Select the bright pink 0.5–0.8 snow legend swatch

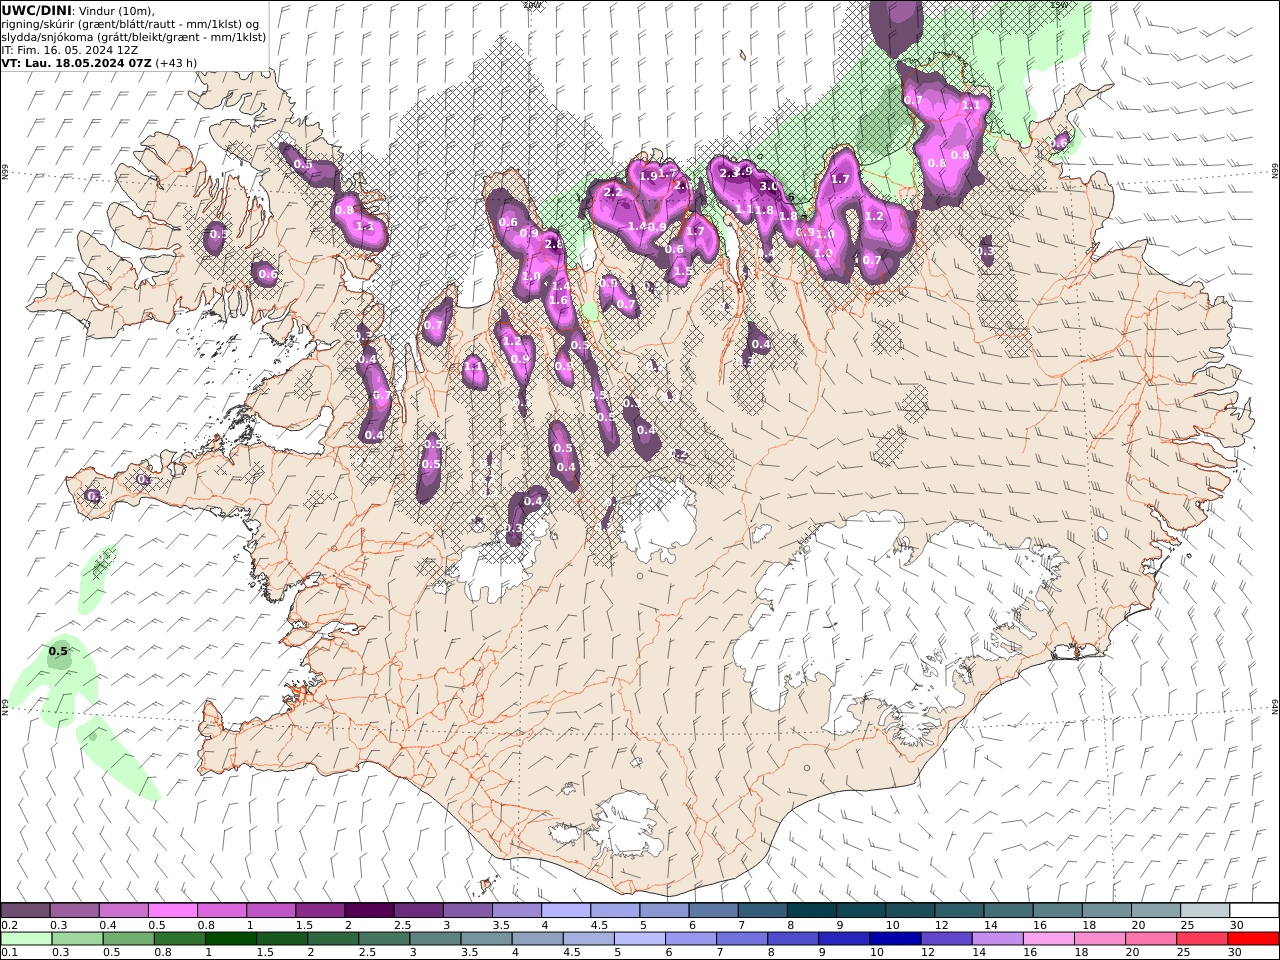172,910
